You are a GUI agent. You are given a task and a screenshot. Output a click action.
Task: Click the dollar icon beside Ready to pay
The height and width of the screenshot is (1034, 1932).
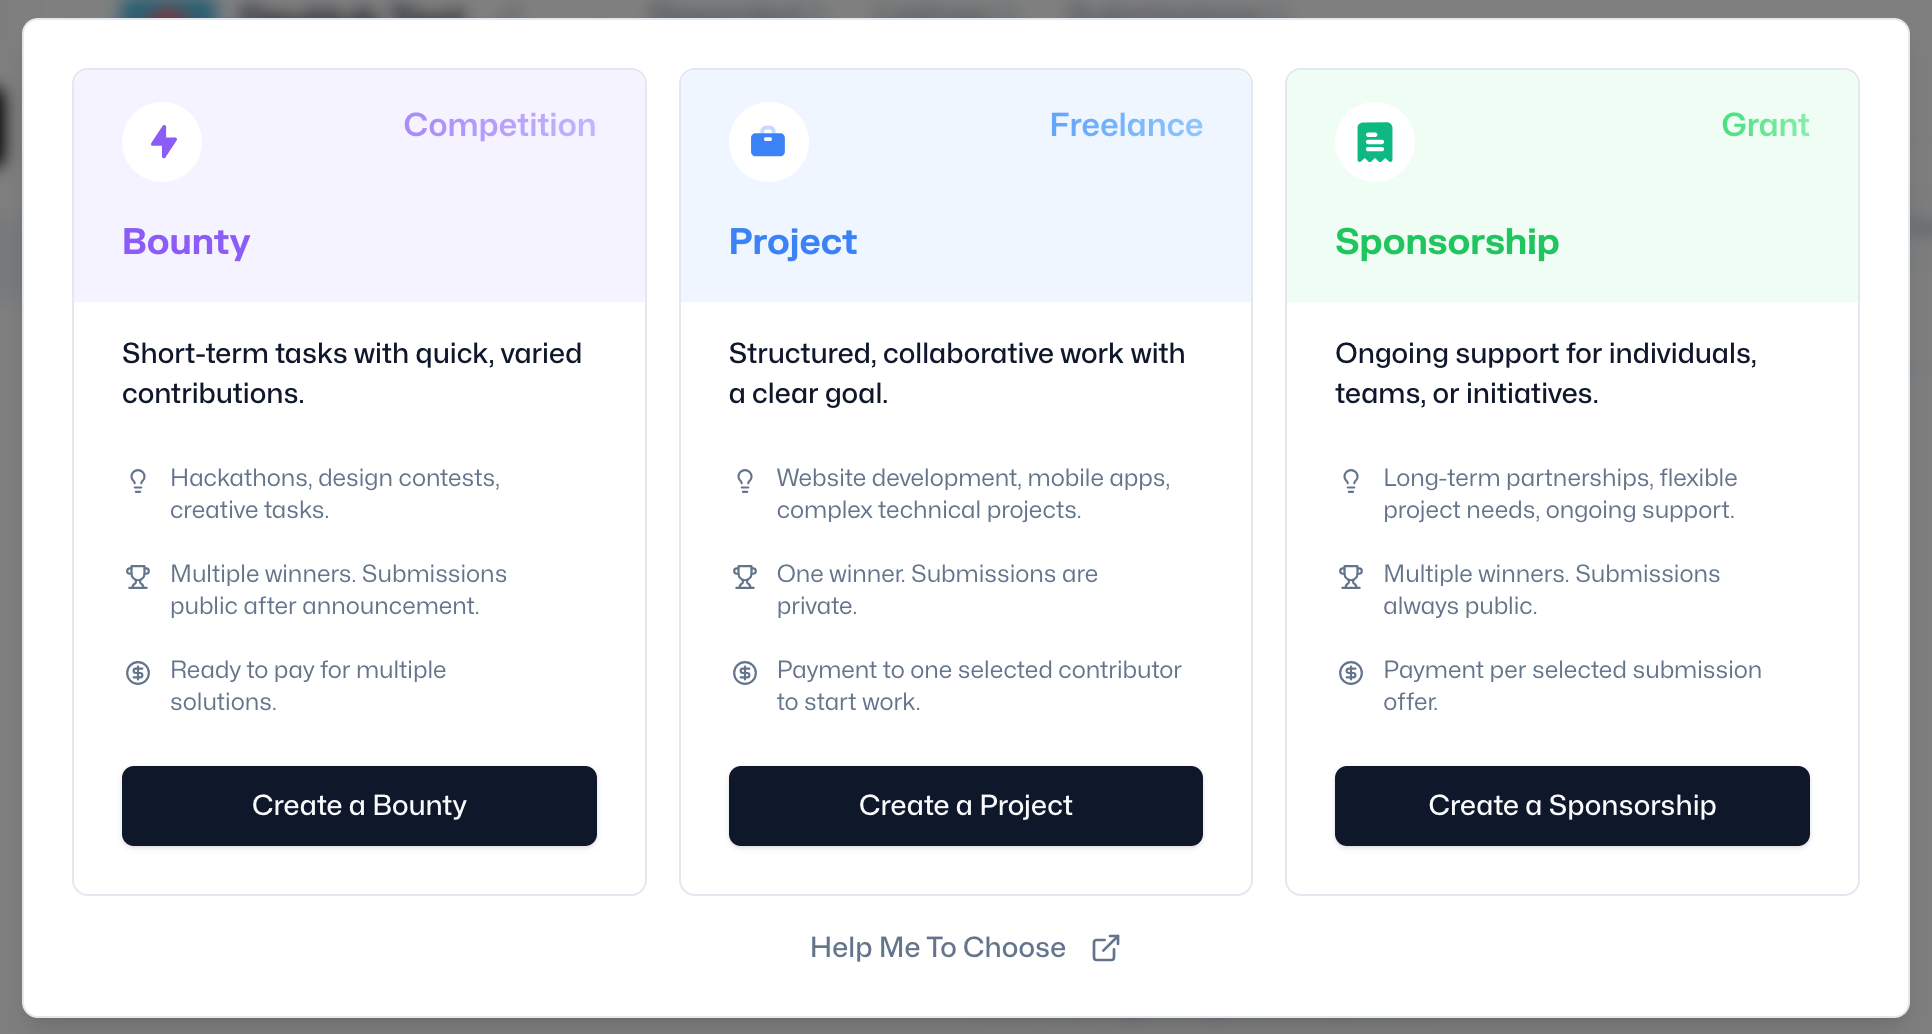[x=138, y=673]
